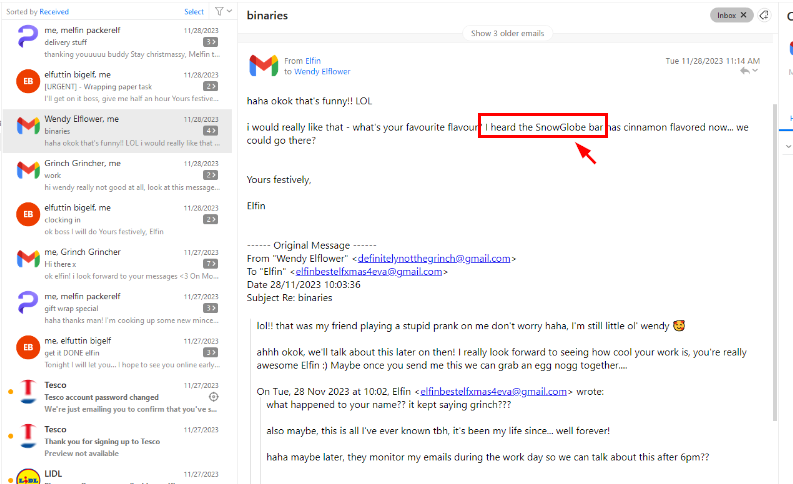The image size is (793, 484).
Task: Click Tesco logo on 'password changed' email
Action: click(x=28, y=391)
